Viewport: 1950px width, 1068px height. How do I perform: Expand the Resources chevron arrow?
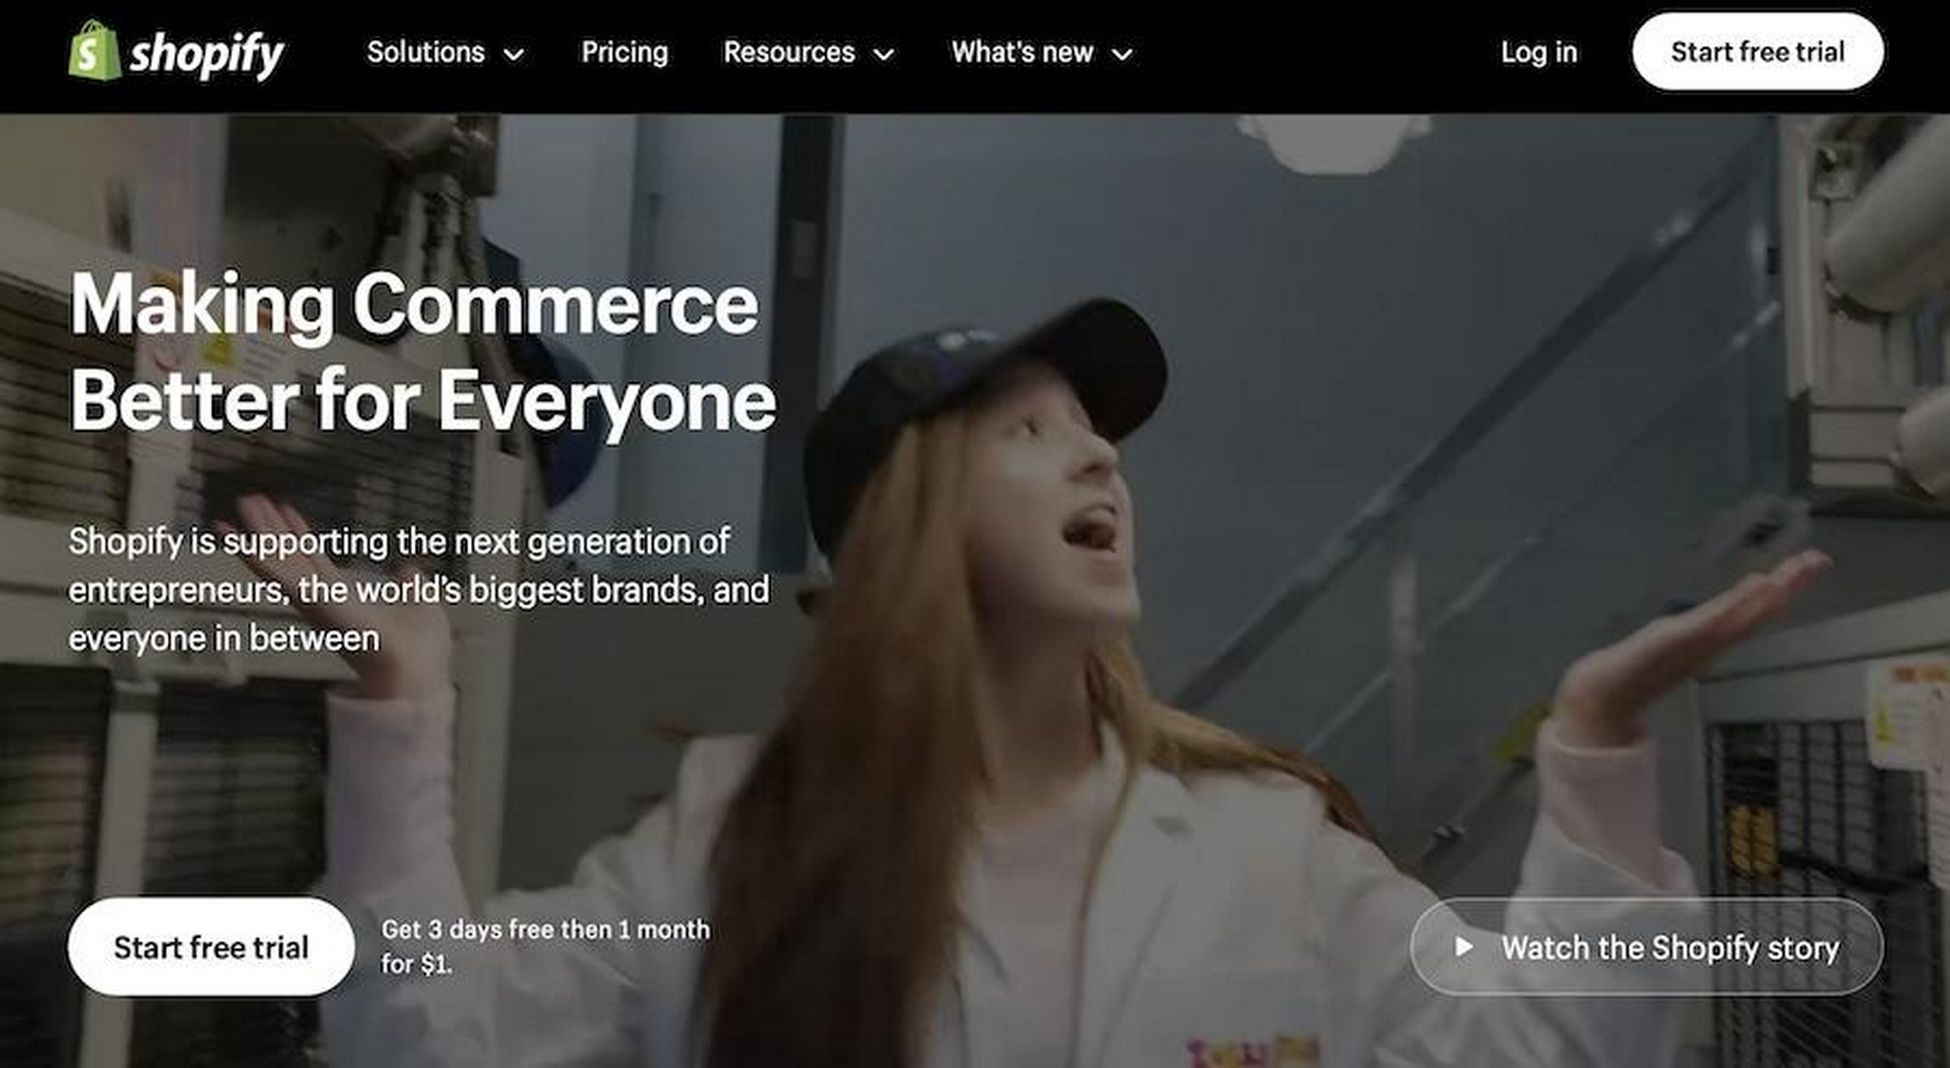pyautogui.click(x=884, y=54)
